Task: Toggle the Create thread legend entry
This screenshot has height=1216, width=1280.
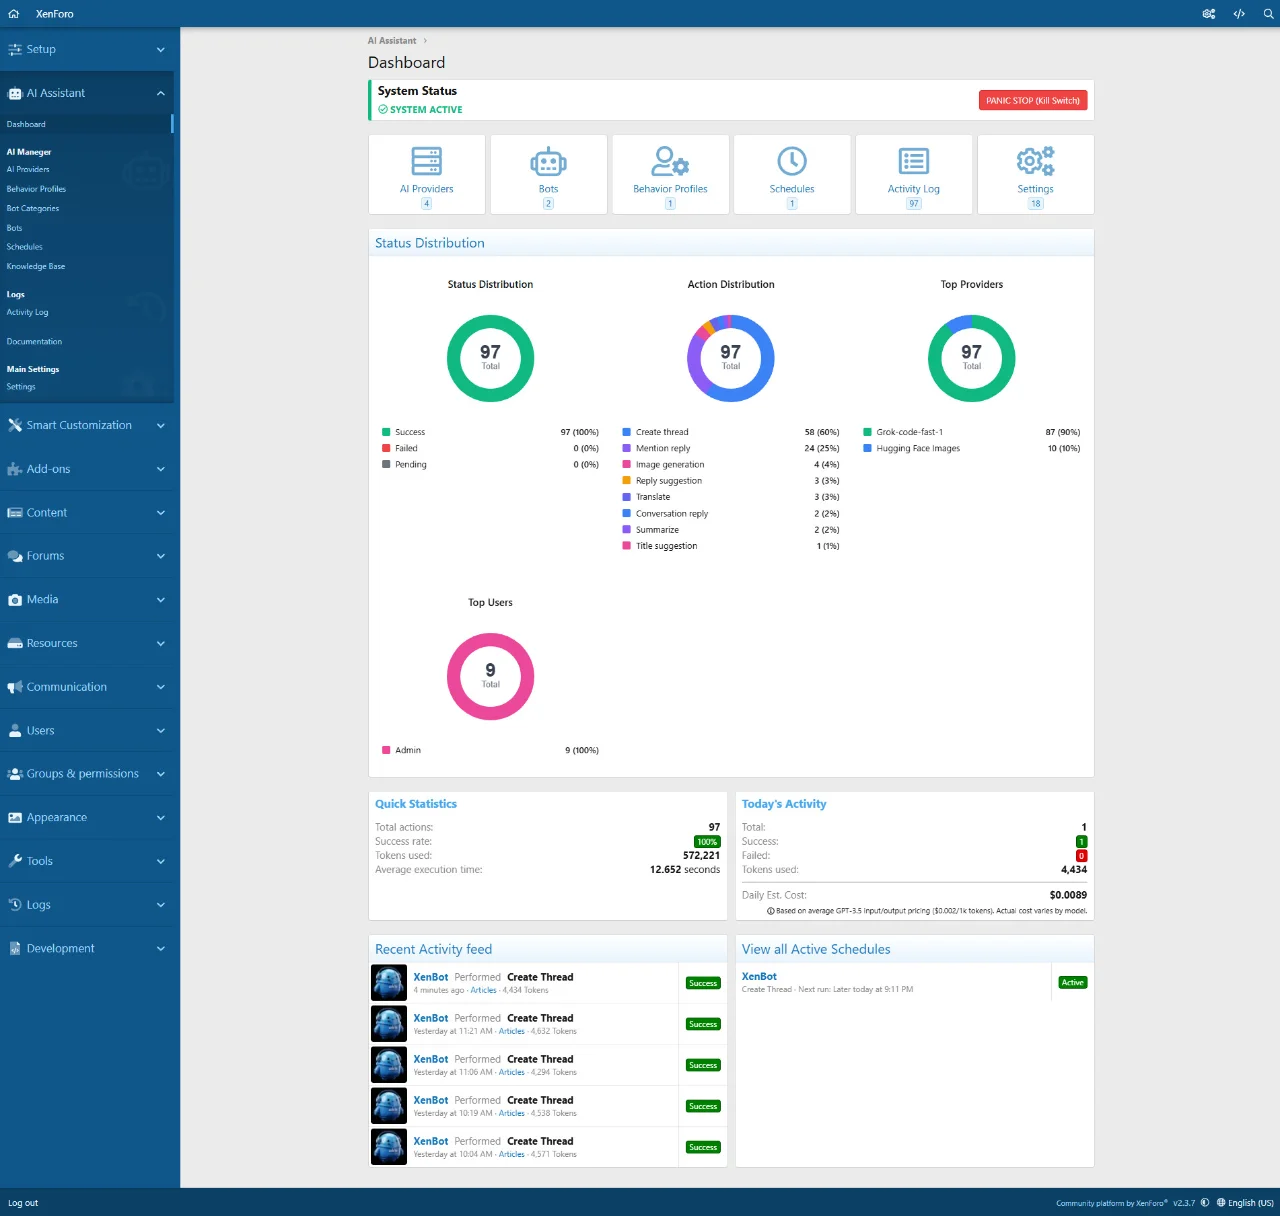Action: (x=661, y=432)
